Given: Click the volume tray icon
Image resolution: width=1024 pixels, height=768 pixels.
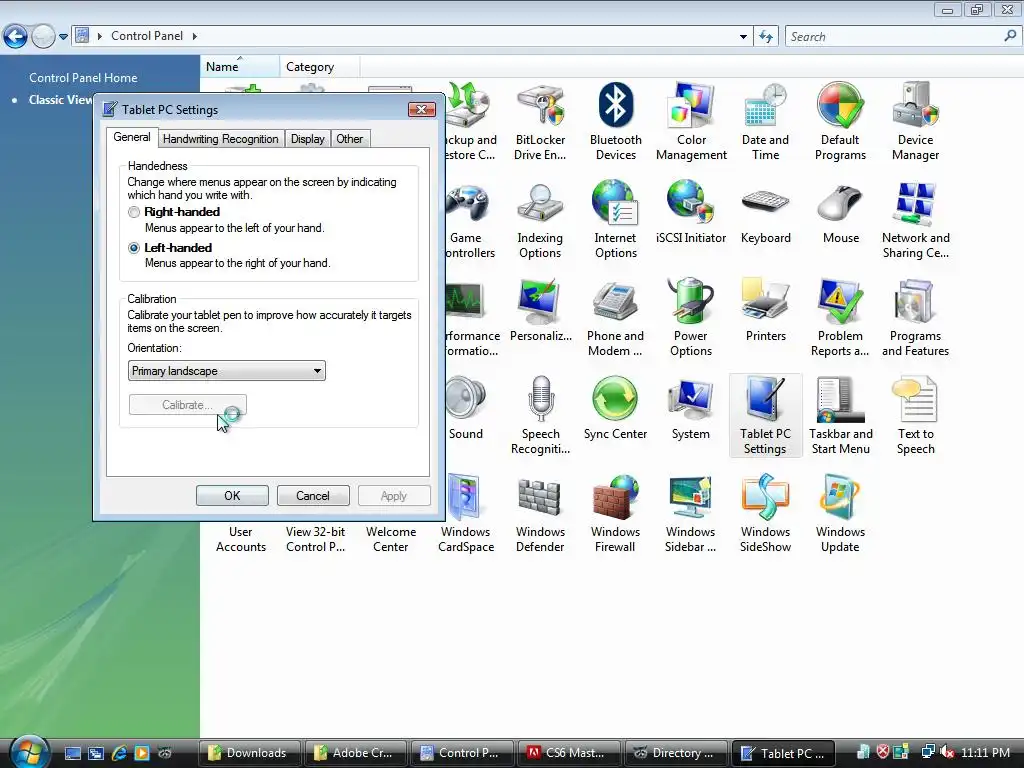Looking at the screenshot, I should [947, 752].
